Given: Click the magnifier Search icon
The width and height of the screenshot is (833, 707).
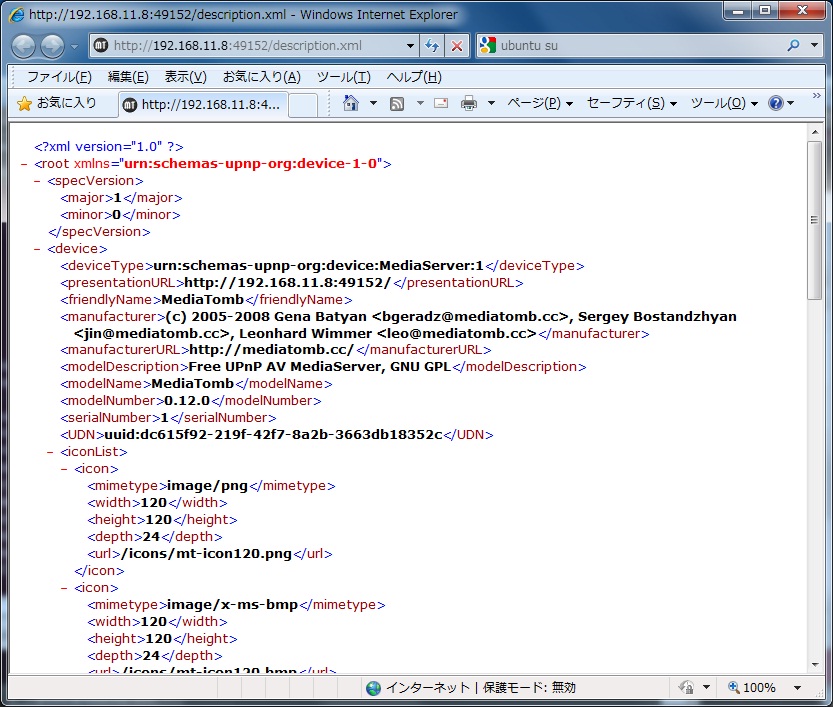Looking at the screenshot, I should (x=794, y=46).
